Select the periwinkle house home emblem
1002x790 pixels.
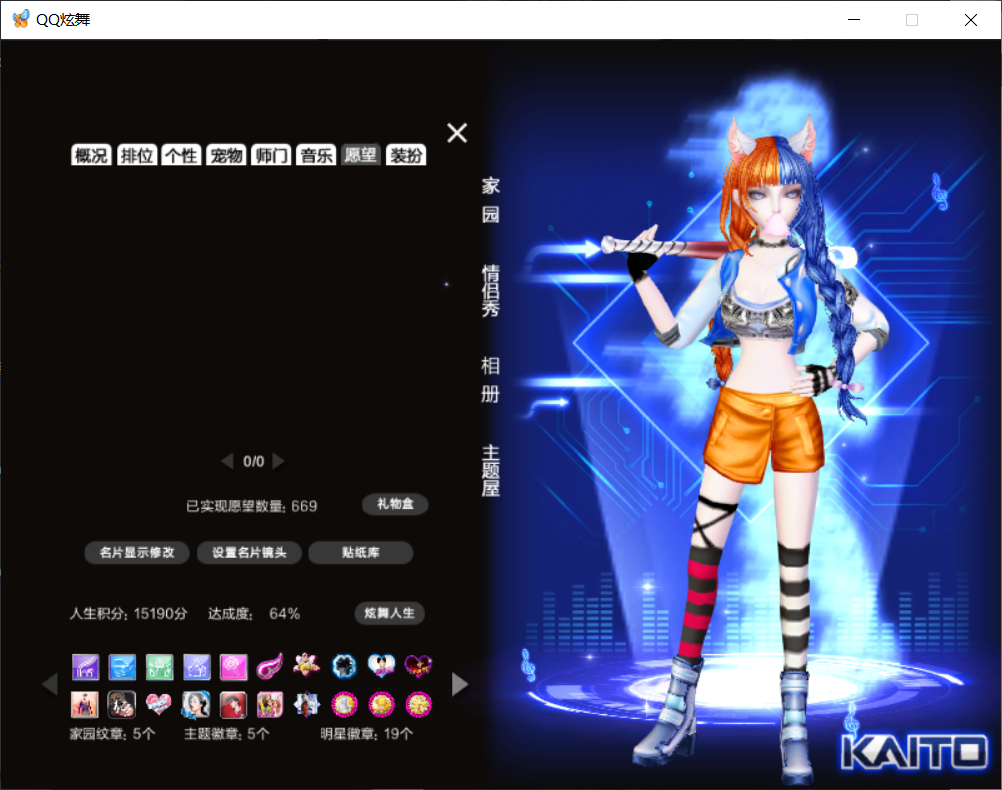tap(196, 667)
